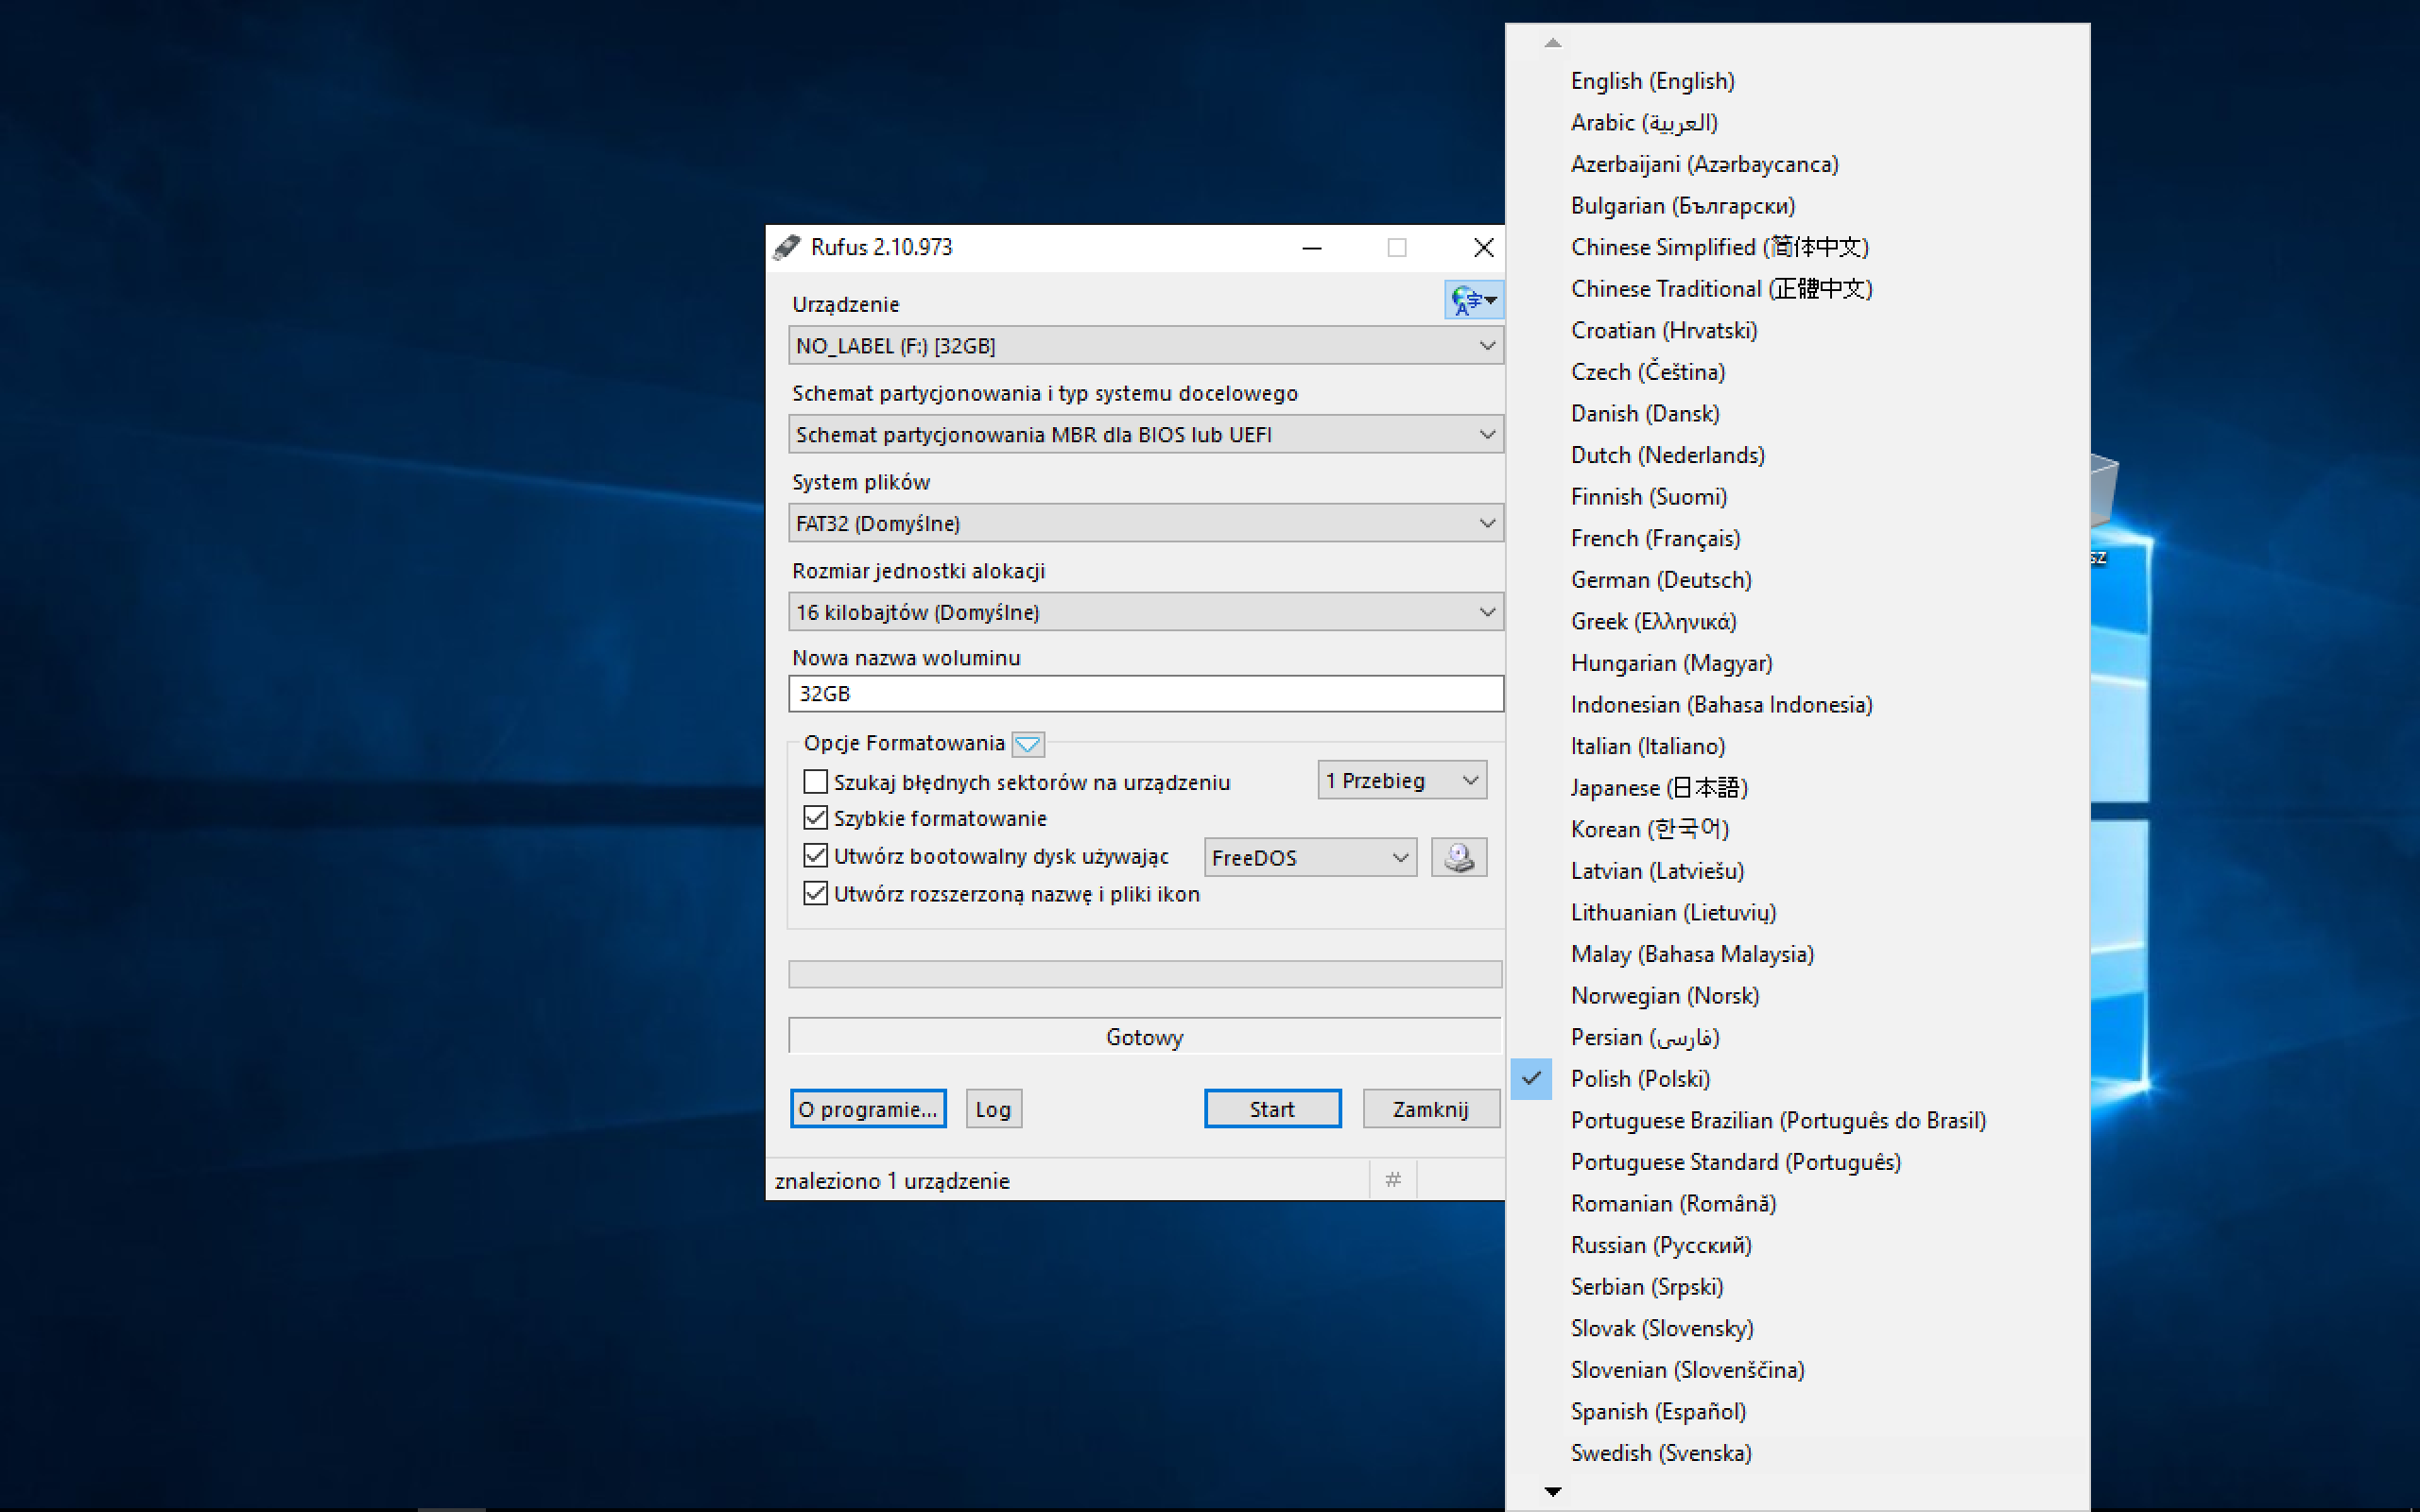Screen dimensions: 2420x1512
Task: Uncheck Utwórz rozszerzoną nazwę i pliki ikon
Action: click(x=816, y=893)
